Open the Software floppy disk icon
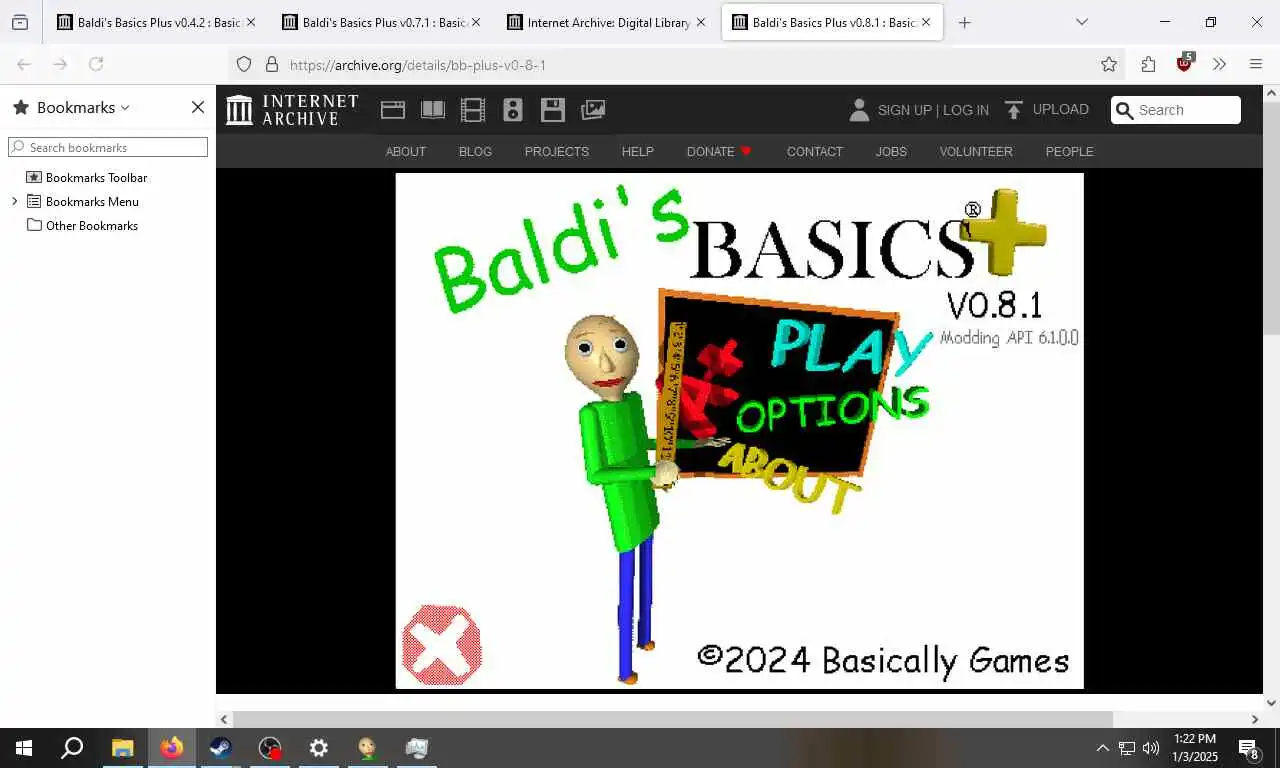1280x768 pixels. point(553,109)
